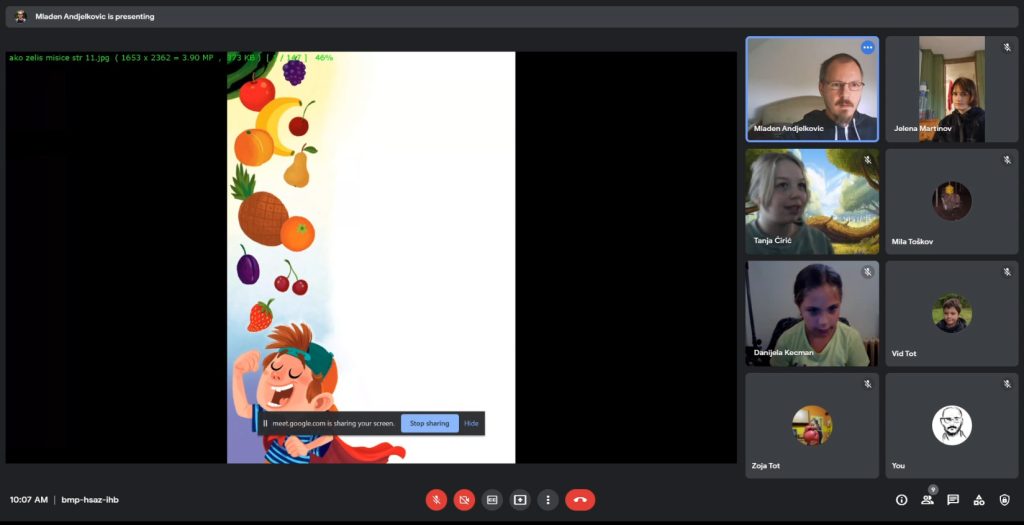Stop sharing the screen
1024x525 pixels.
click(x=429, y=423)
